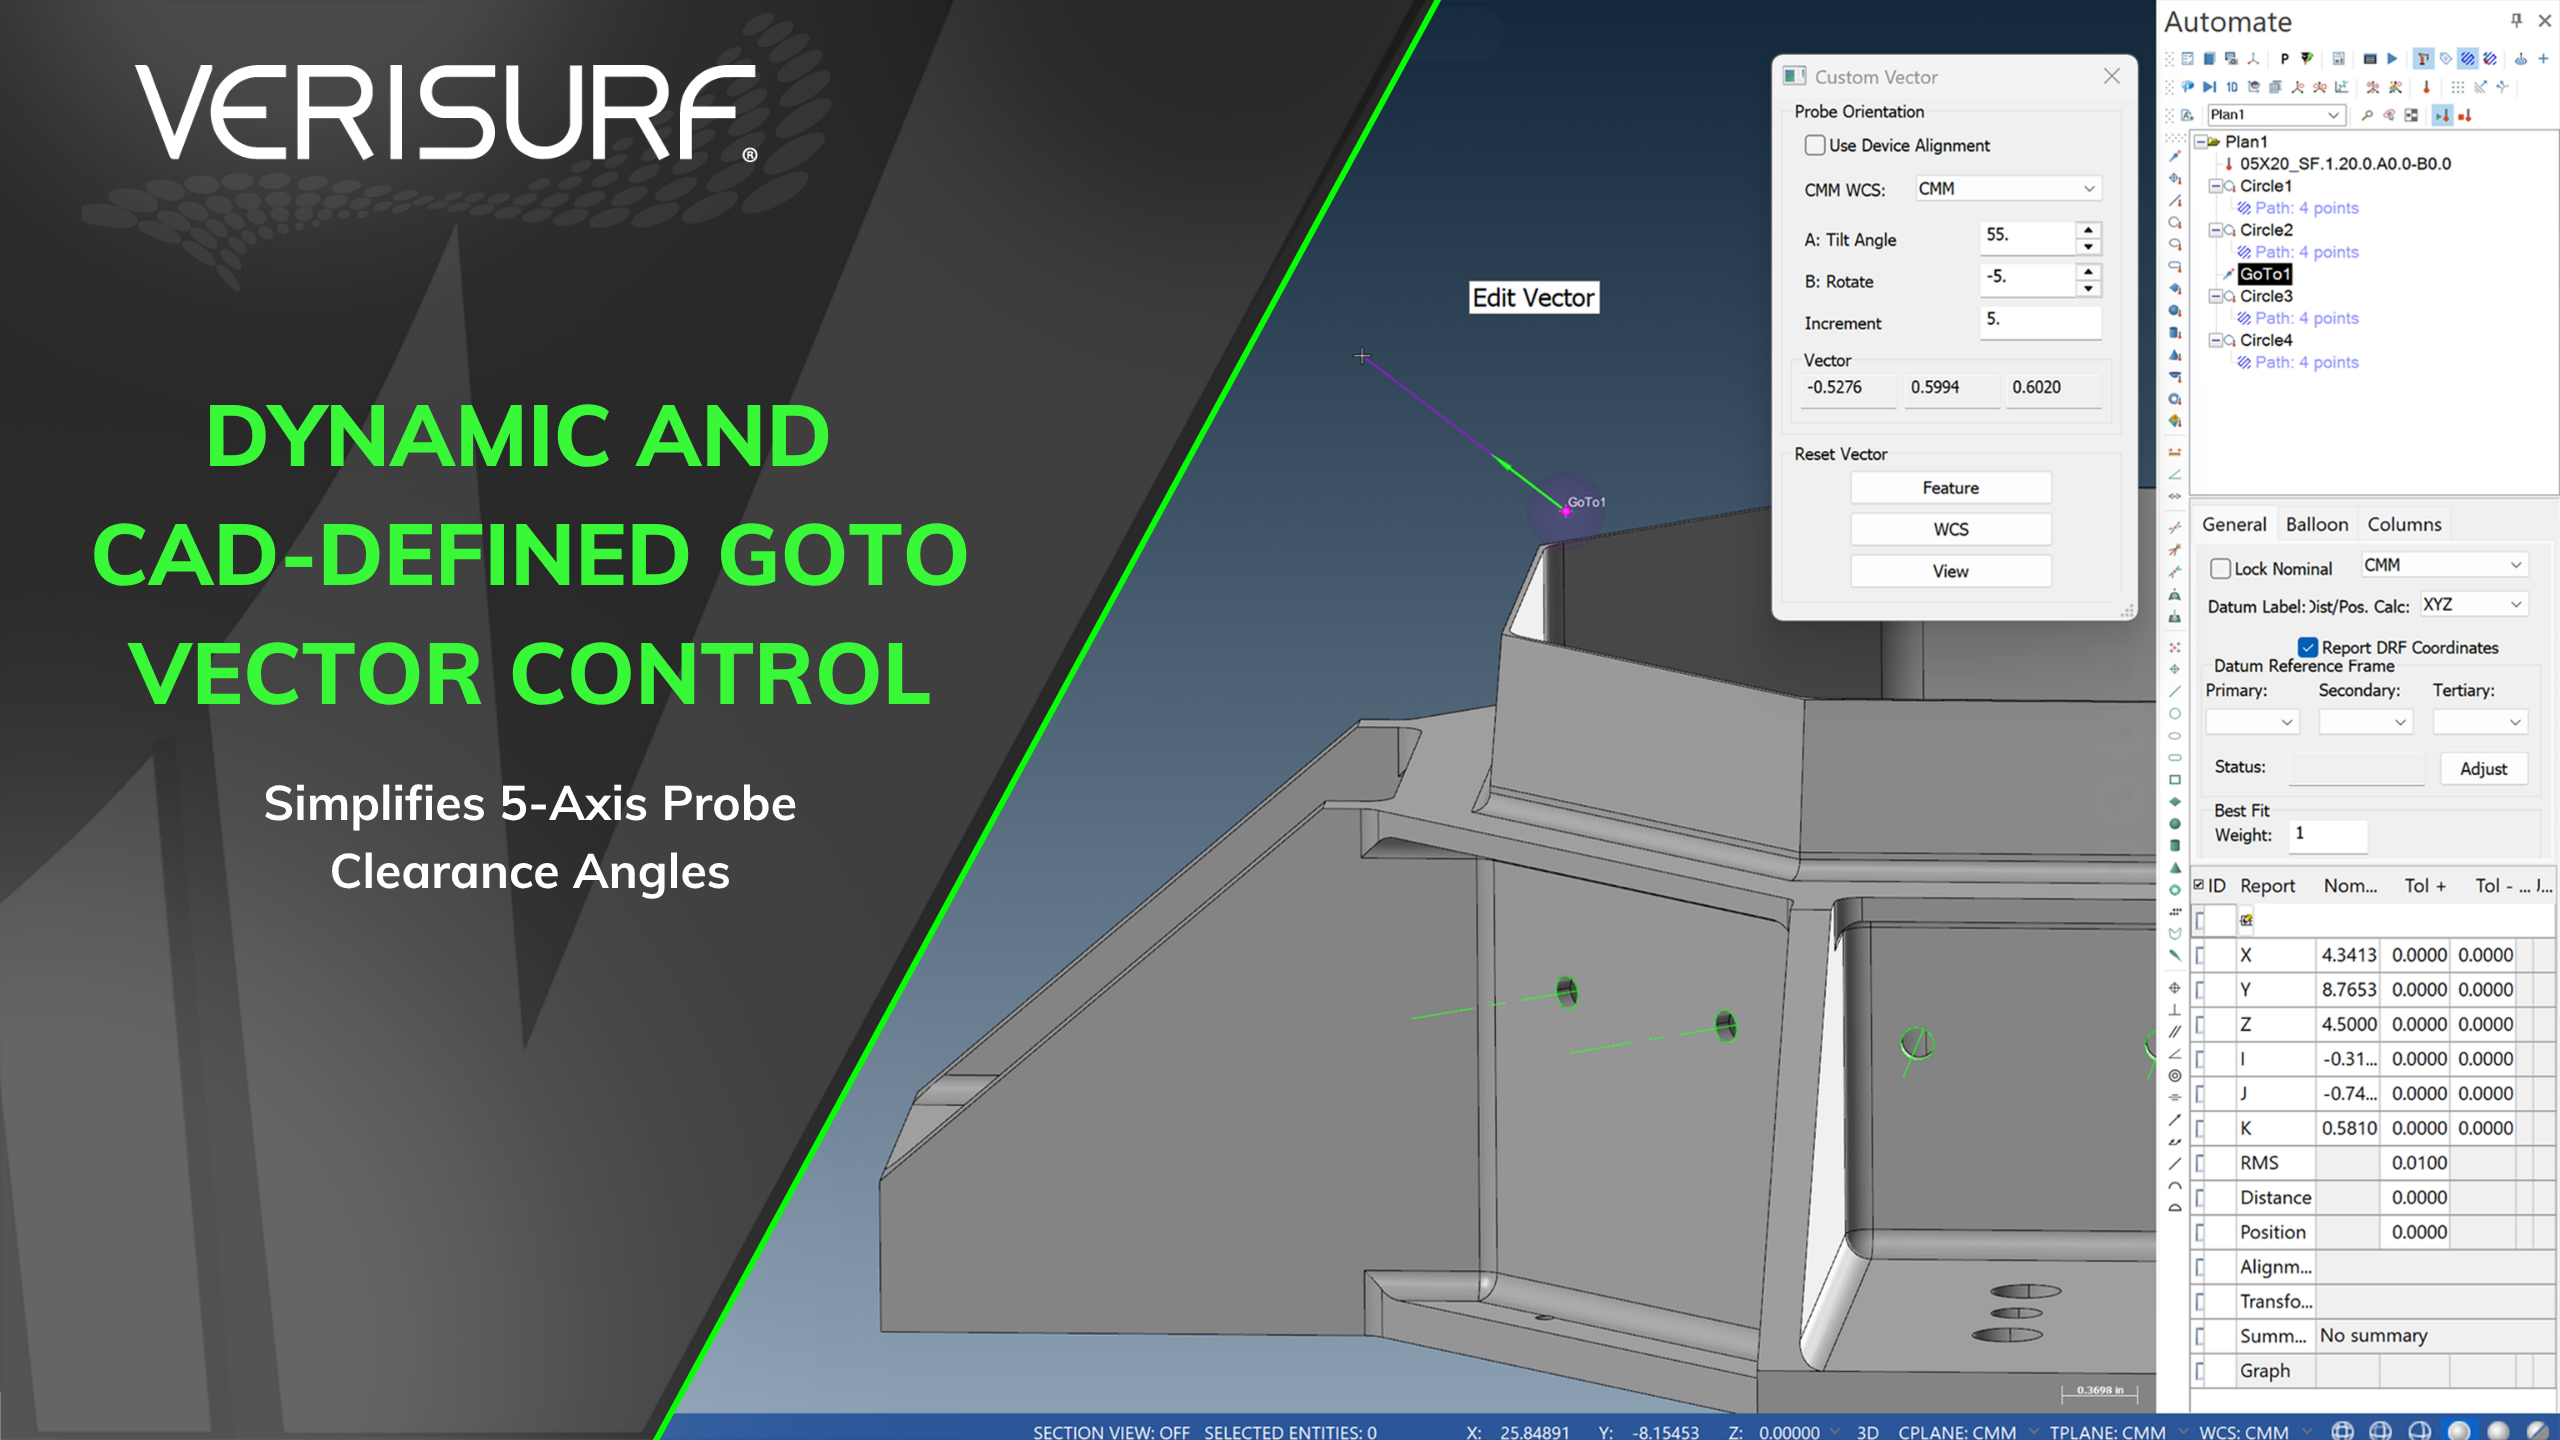Pin the Automate panel
The height and width of the screenshot is (1440, 2560).
pyautogui.click(x=2516, y=20)
